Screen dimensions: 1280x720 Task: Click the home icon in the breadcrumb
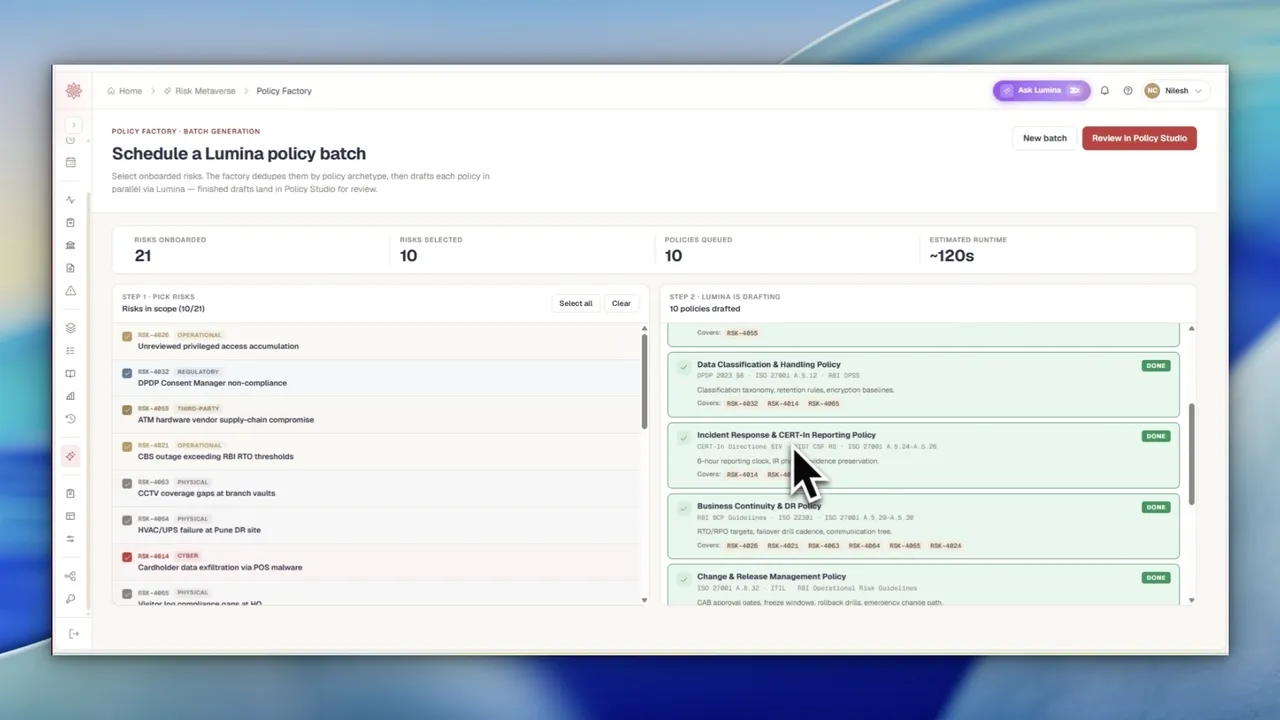point(111,91)
